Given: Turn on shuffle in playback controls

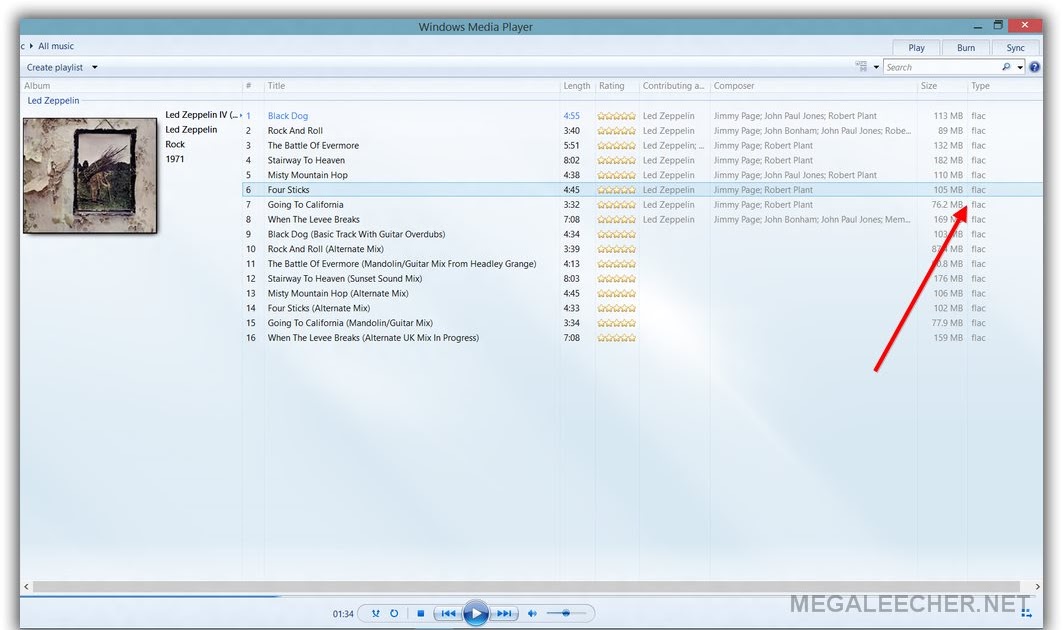Looking at the screenshot, I should 376,613.
